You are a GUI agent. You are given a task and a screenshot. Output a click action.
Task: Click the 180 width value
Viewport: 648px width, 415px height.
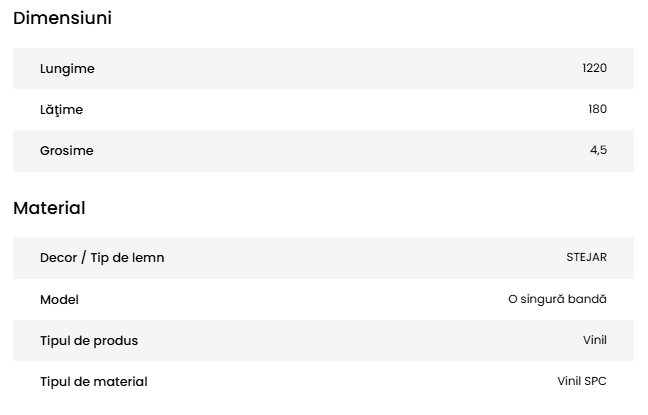click(x=597, y=109)
